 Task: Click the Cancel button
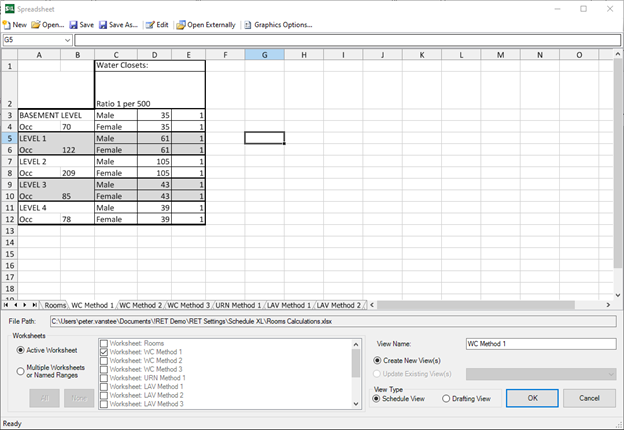(589, 398)
